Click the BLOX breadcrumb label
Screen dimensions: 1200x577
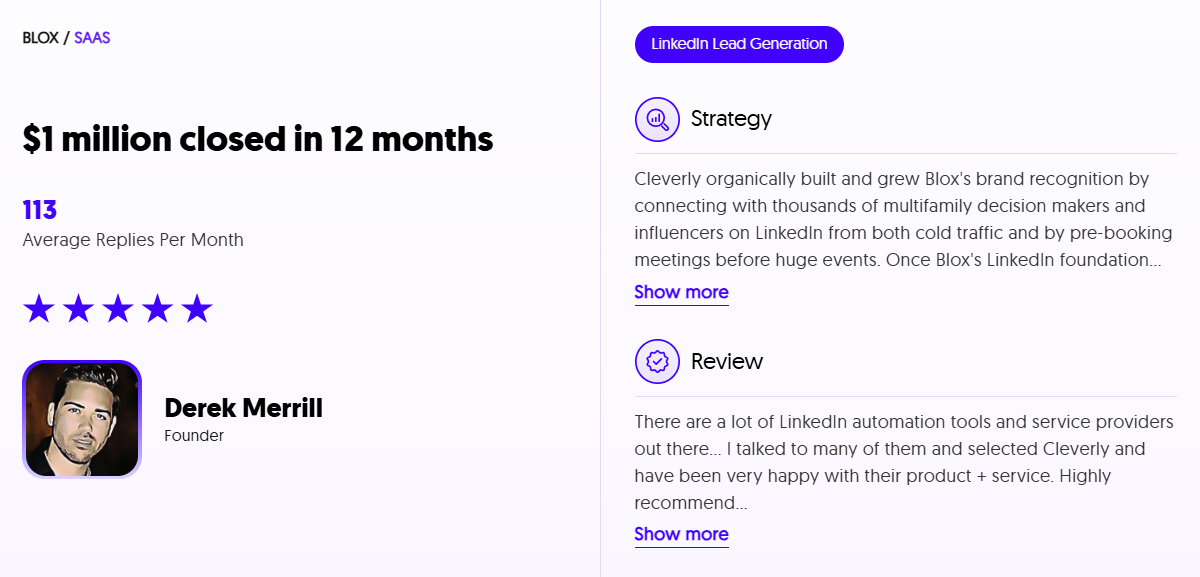(x=41, y=38)
